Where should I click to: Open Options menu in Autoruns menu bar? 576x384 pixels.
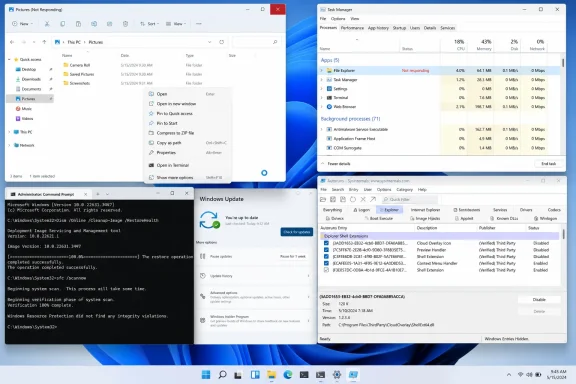pyautogui.click(x=384, y=190)
